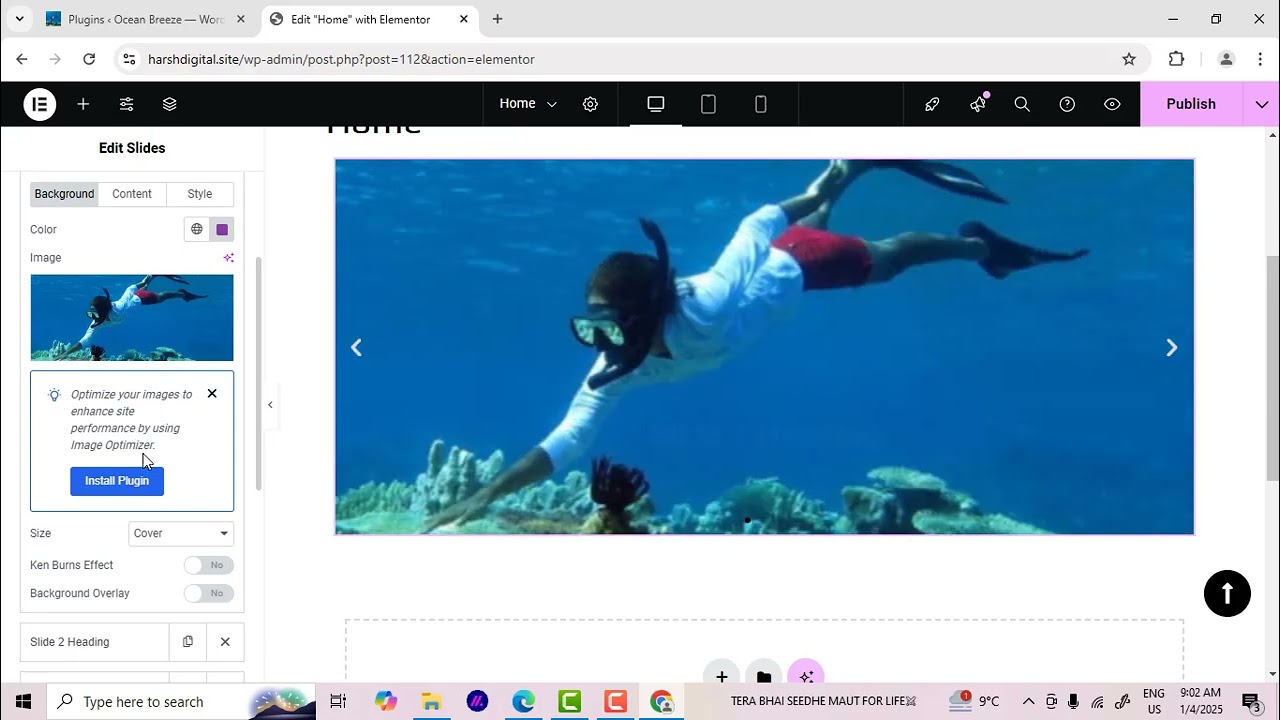Collapse the Elementor editing panel
Screen dimensions: 1280x720
pyautogui.click(x=270, y=404)
